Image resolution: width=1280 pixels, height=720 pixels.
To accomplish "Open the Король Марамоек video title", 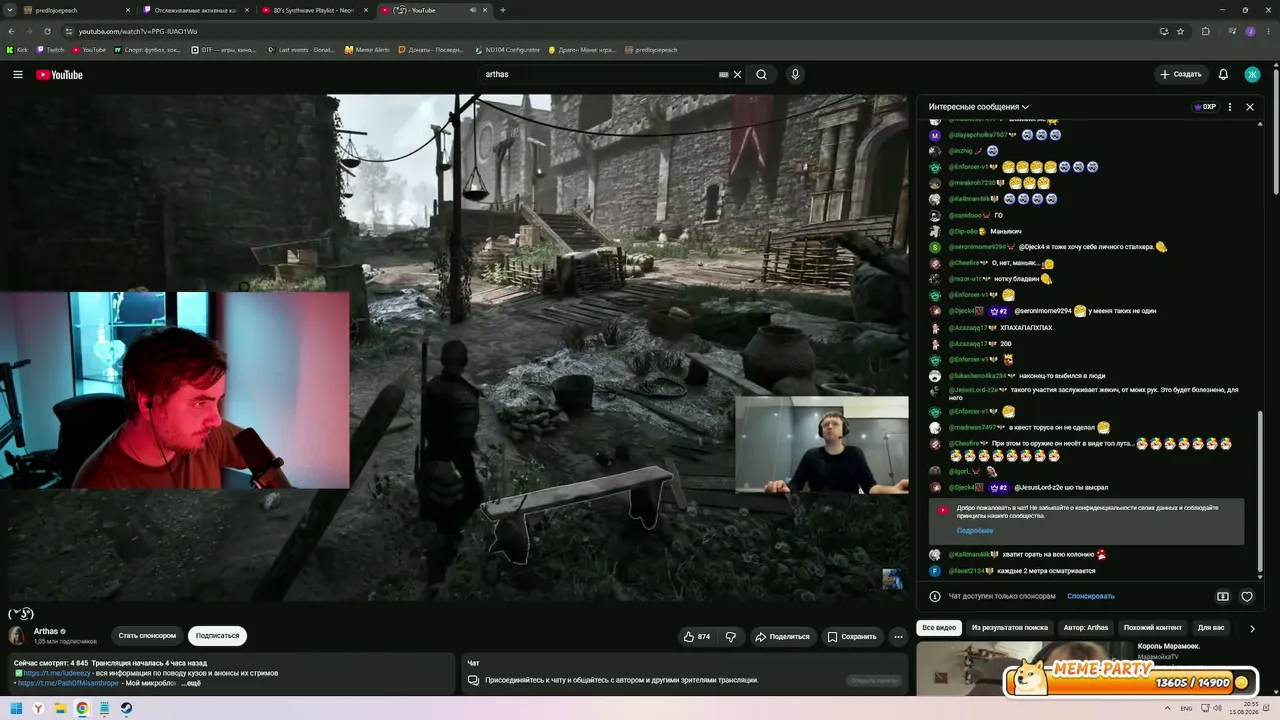I will (x=1169, y=646).
